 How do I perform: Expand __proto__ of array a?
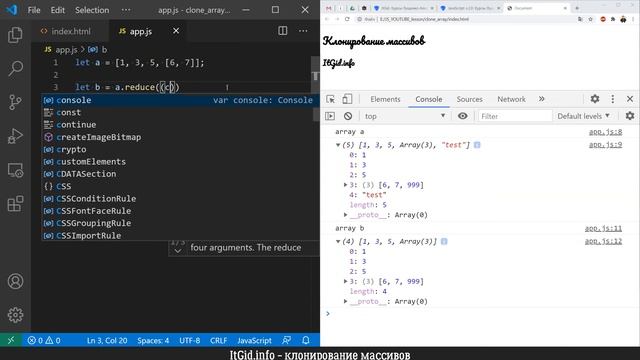345,215
